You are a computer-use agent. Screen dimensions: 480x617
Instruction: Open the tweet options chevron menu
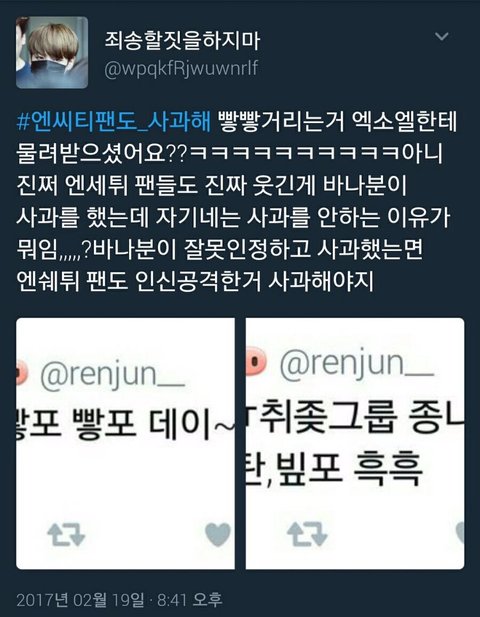(441, 37)
